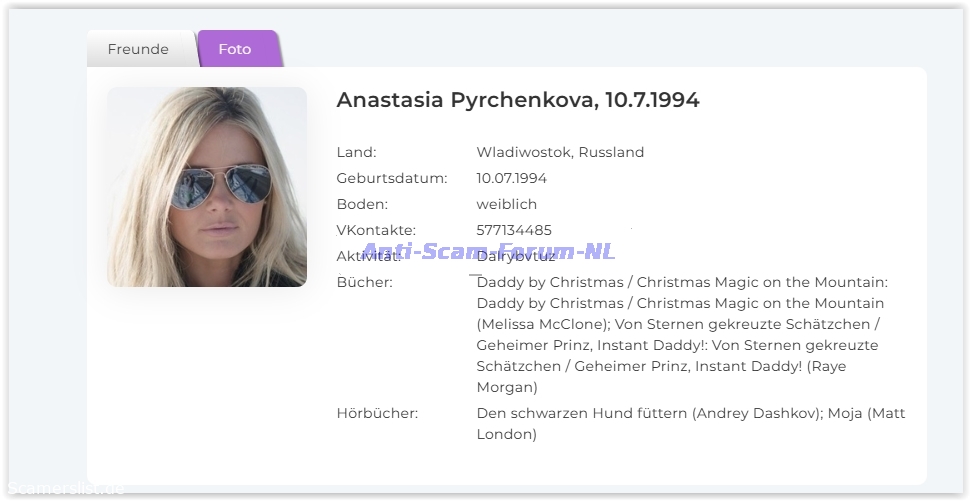Switch to the Freunde tab

(x=138, y=49)
